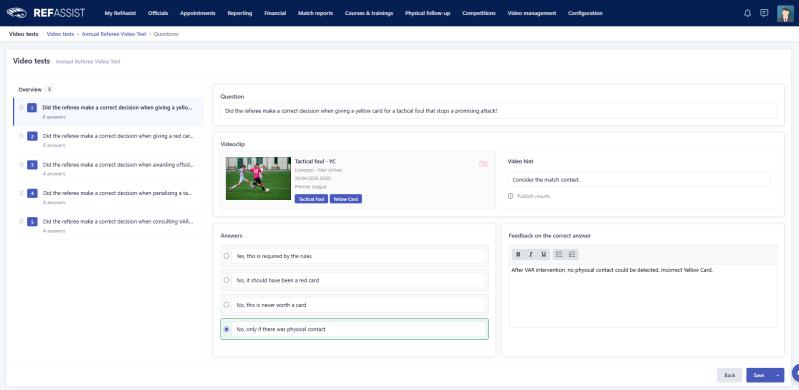This screenshot has width=799, height=390.
Task: Insert a bulleted list in feedback
Action: 559,254
